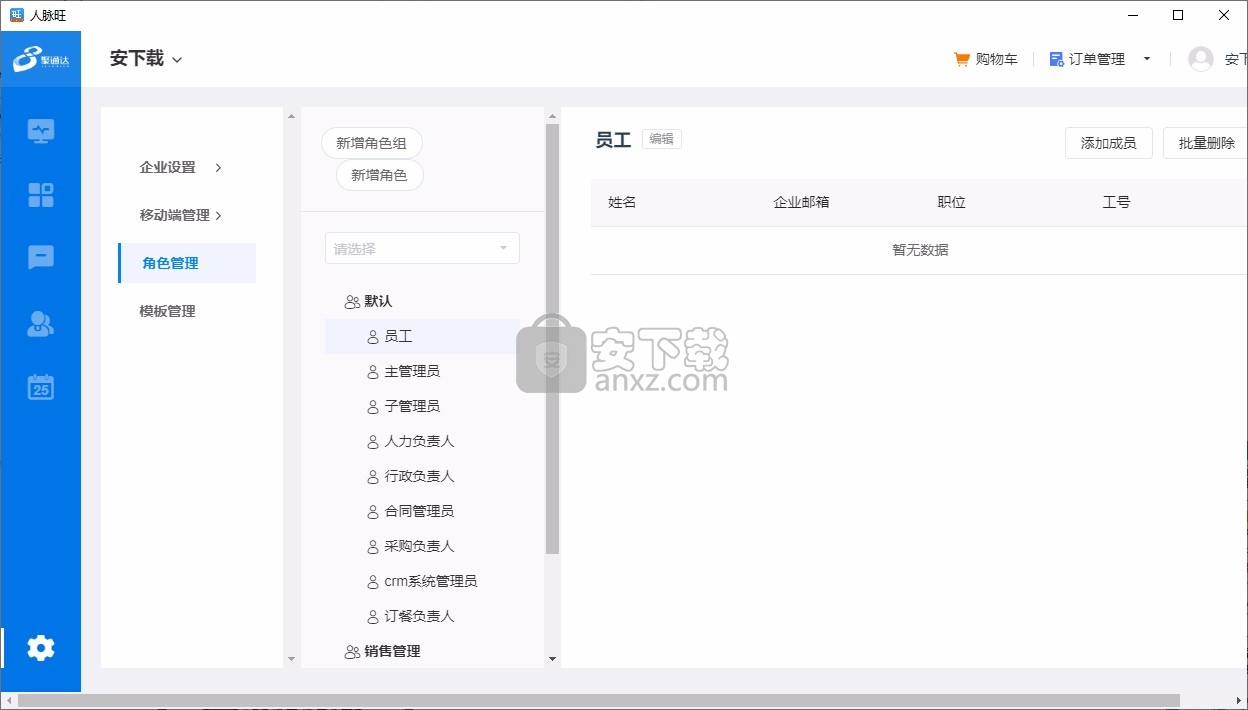The width and height of the screenshot is (1248, 710).
Task: Open the apps grid icon in sidebar
Action: [41, 195]
